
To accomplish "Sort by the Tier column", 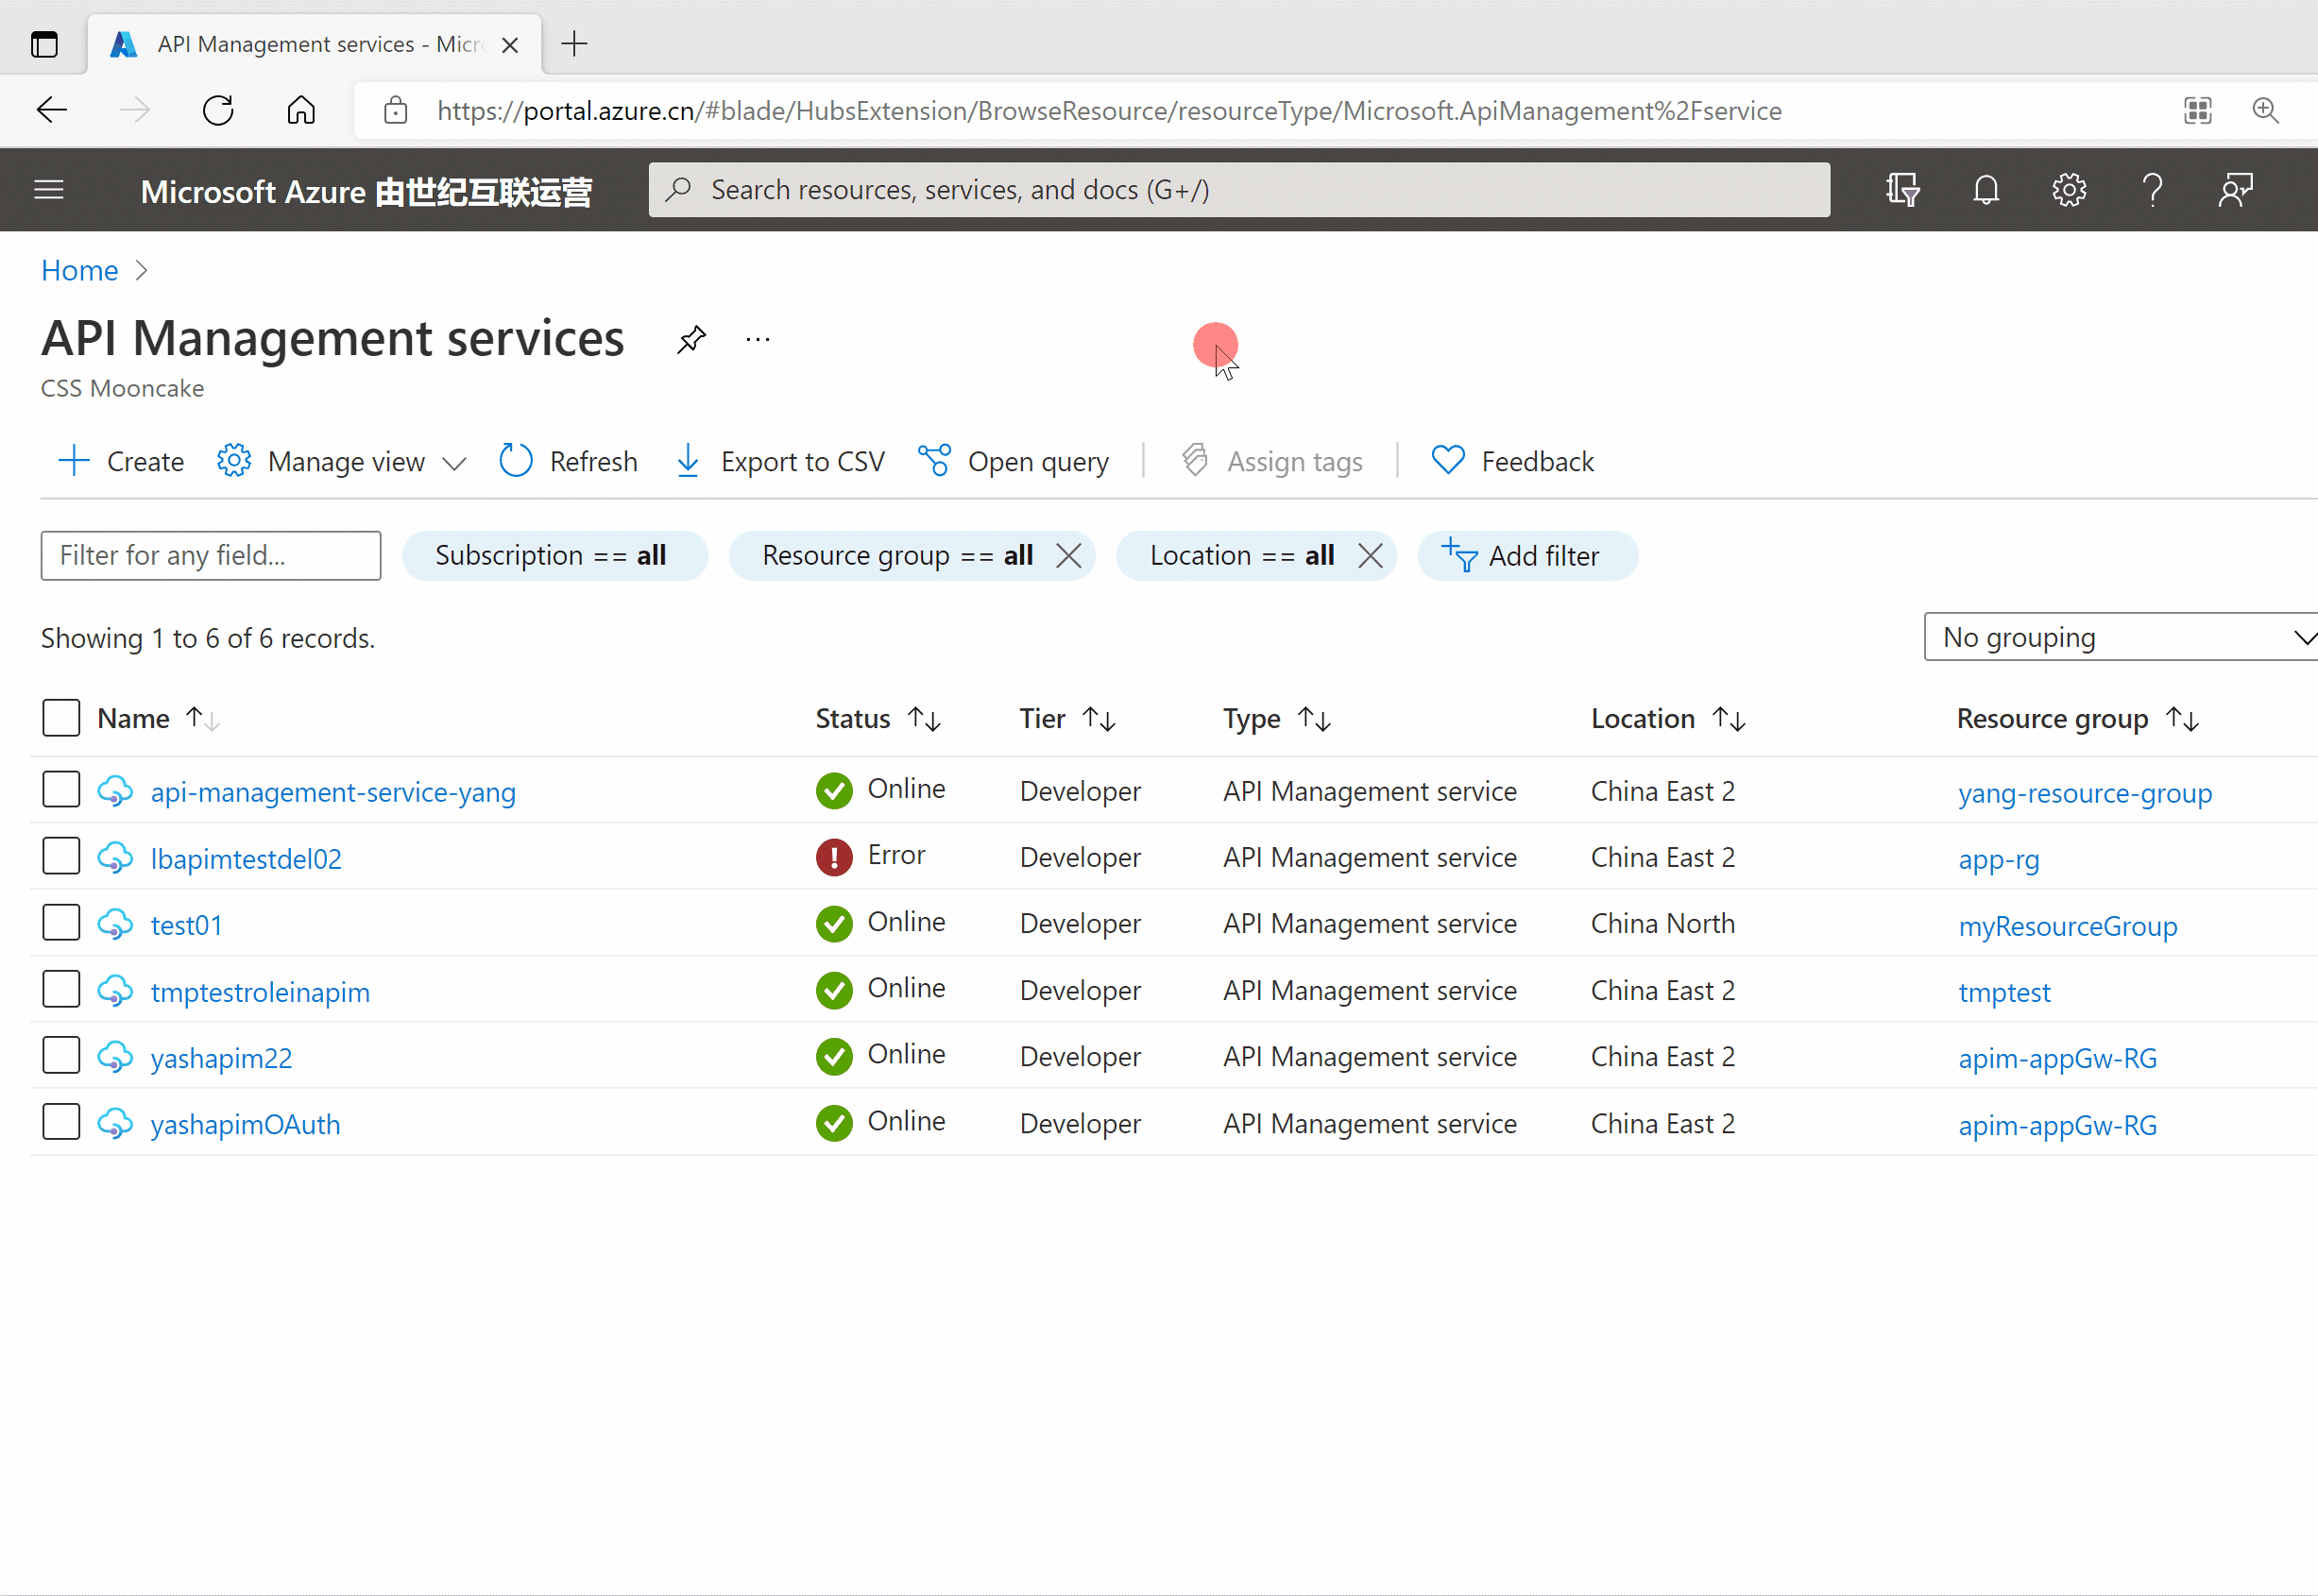I will [1067, 719].
